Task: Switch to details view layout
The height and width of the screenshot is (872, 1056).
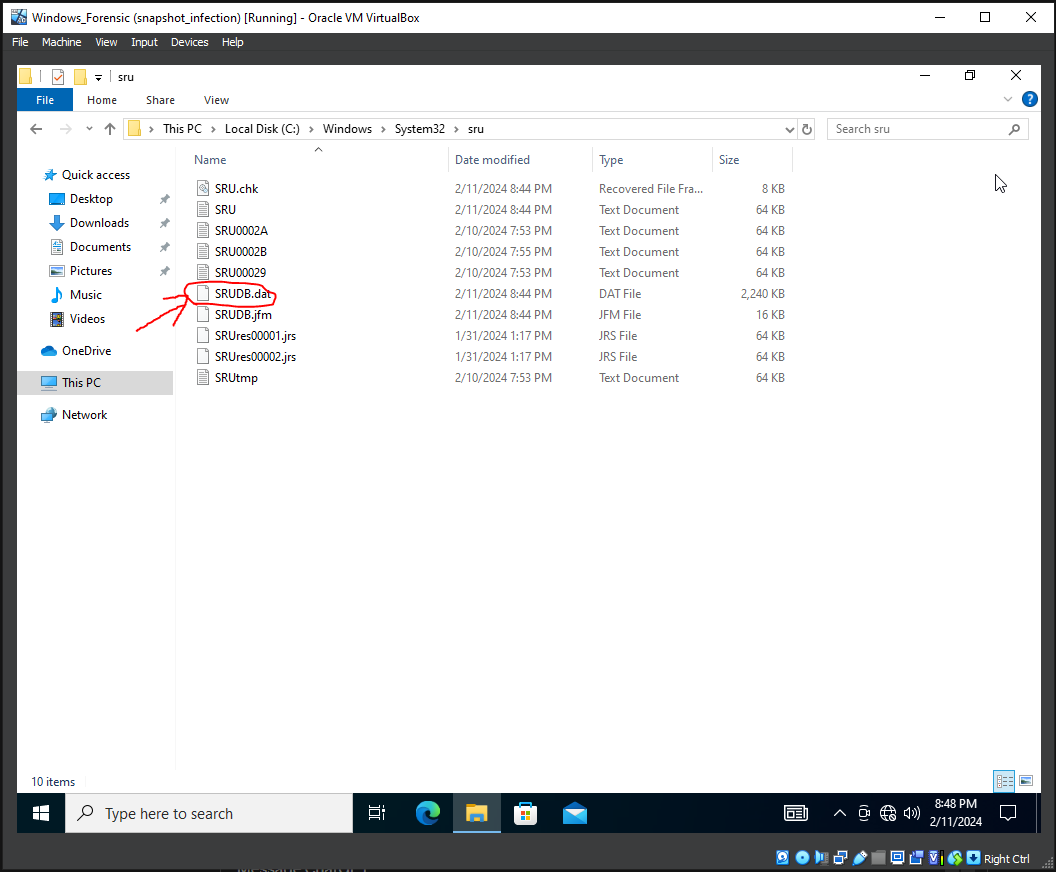Action: (1003, 781)
